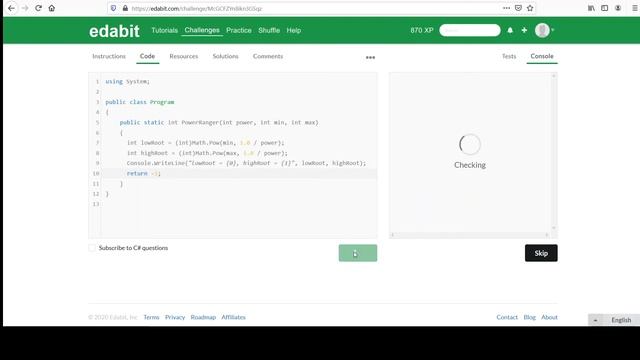
Task: Open the Tutorials menu item
Action: (x=164, y=30)
